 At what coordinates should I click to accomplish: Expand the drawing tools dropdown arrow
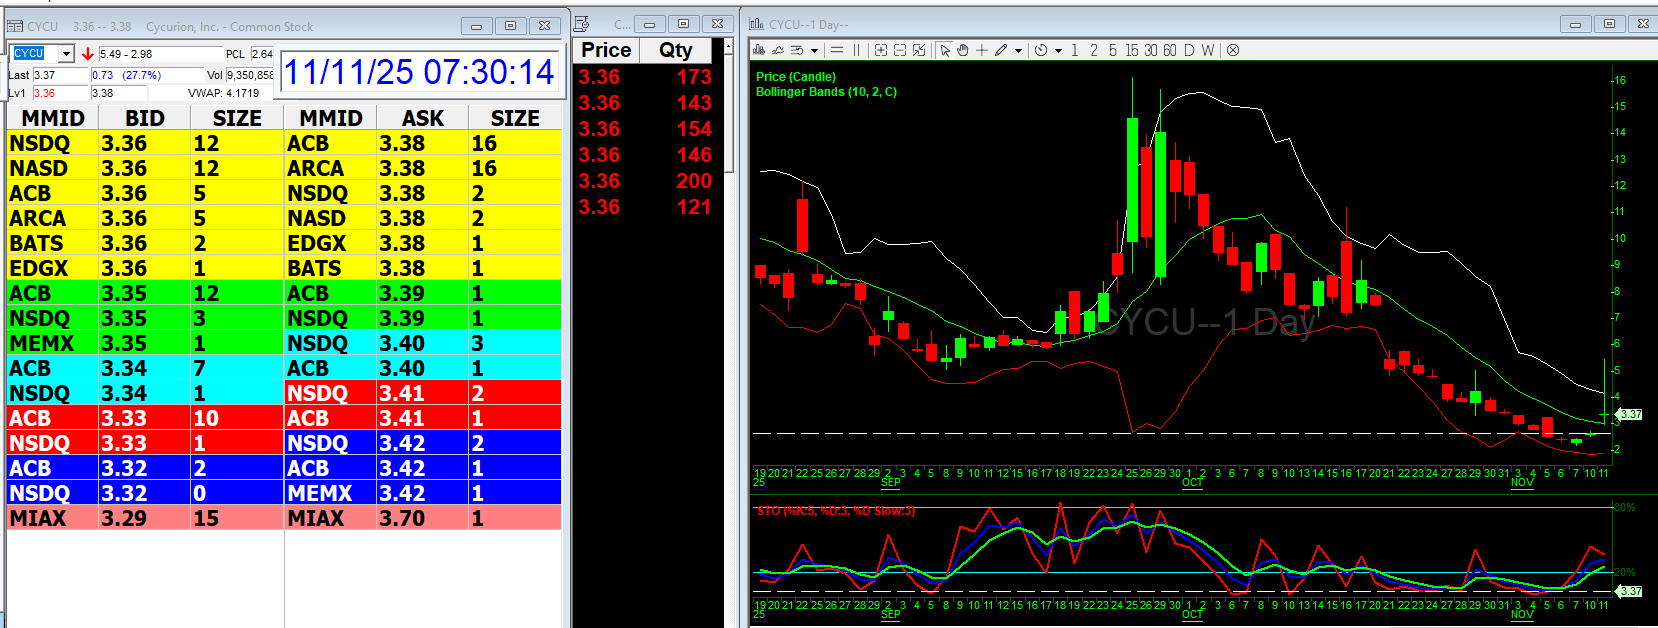click(x=1018, y=51)
